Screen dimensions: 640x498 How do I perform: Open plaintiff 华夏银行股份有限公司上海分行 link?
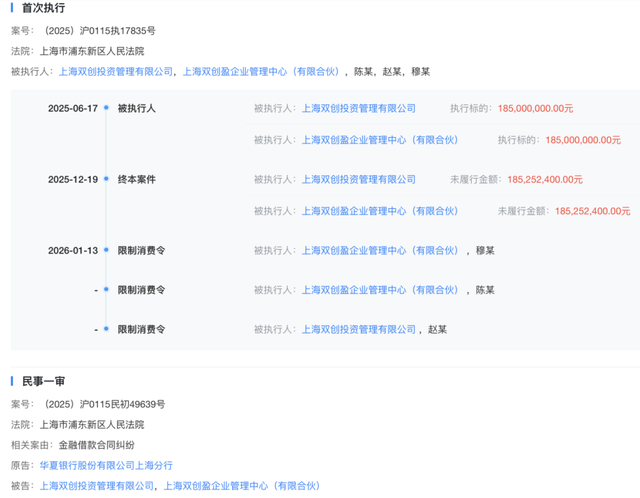pos(106,465)
